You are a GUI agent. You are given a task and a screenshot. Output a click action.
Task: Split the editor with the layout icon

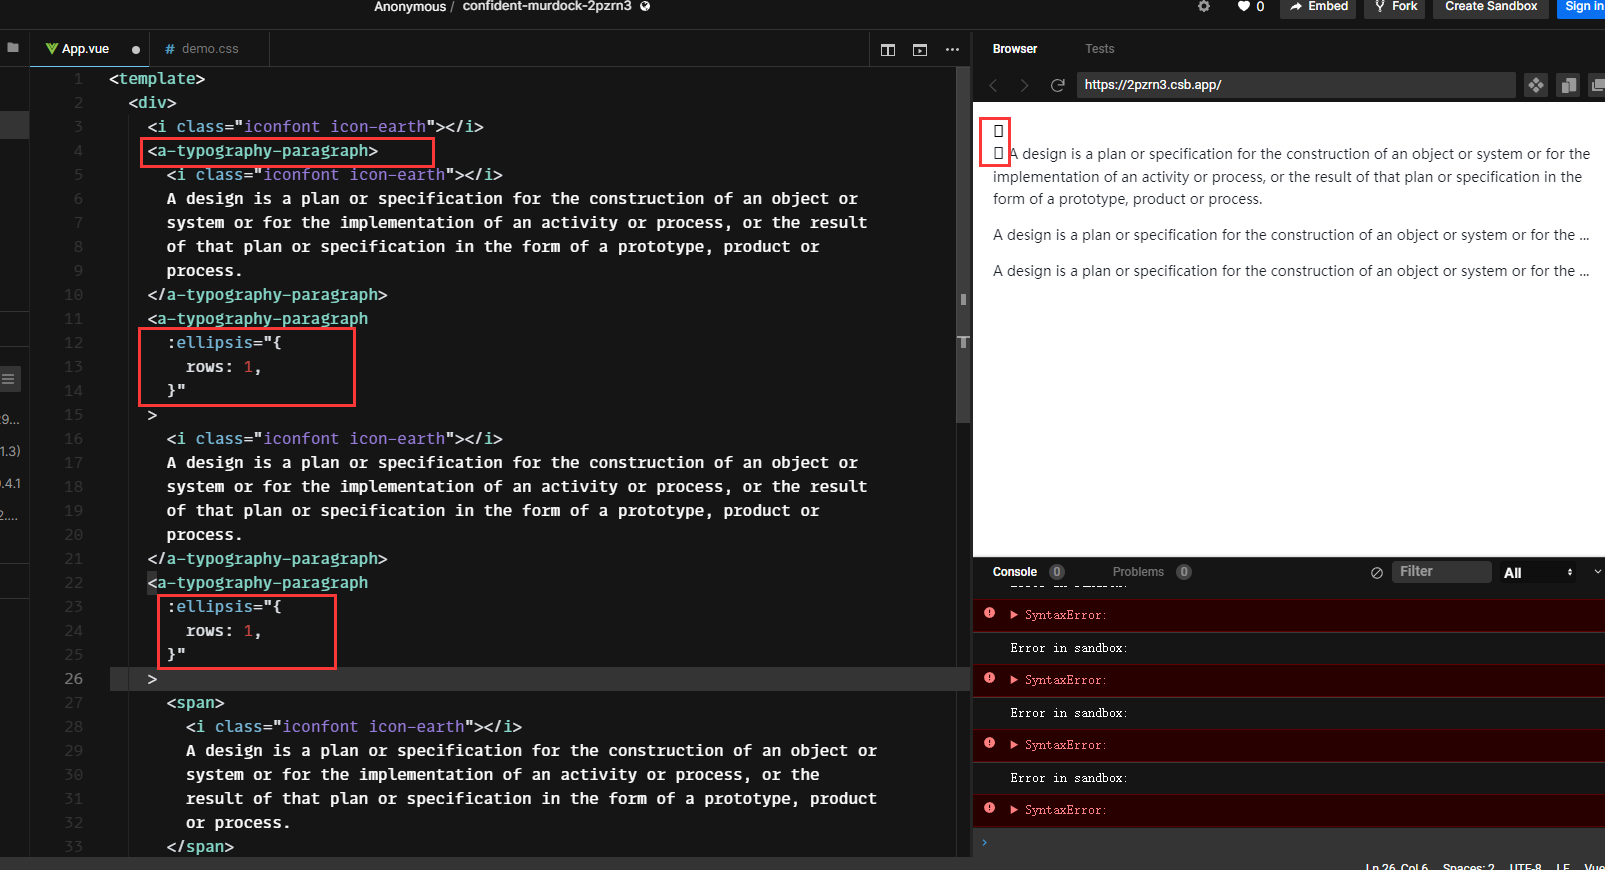888,50
